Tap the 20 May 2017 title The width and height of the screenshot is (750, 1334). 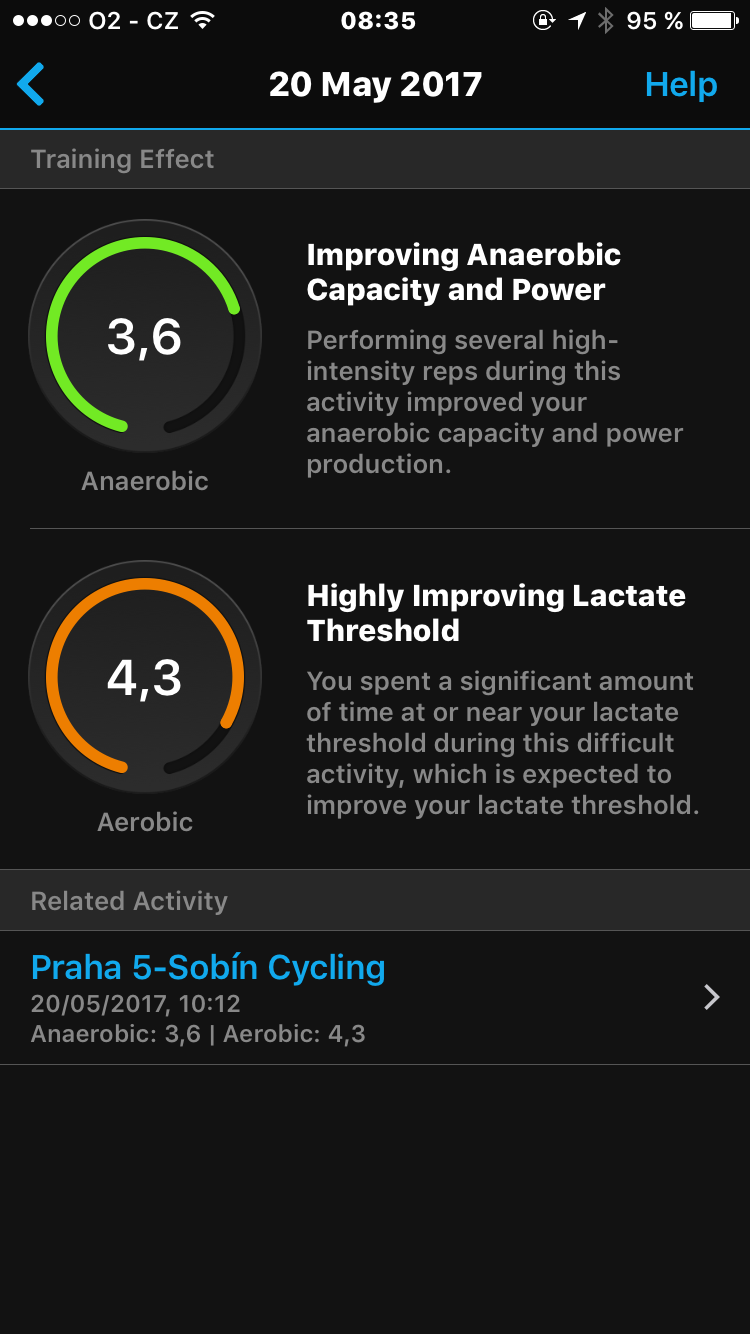pyautogui.click(x=375, y=85)
